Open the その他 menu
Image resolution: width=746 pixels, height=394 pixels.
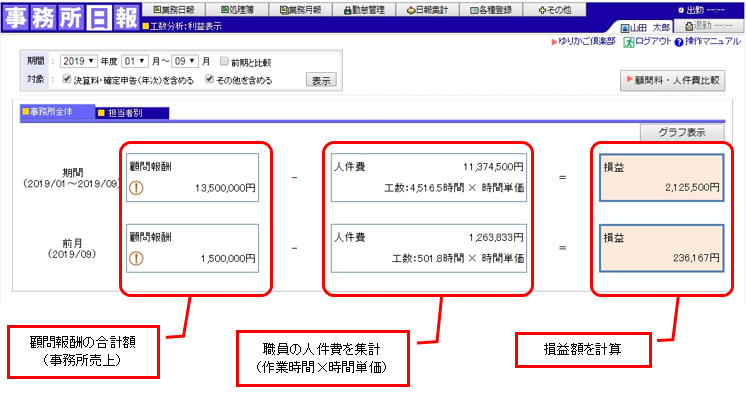pyautogui.click(x=554, y=10)
